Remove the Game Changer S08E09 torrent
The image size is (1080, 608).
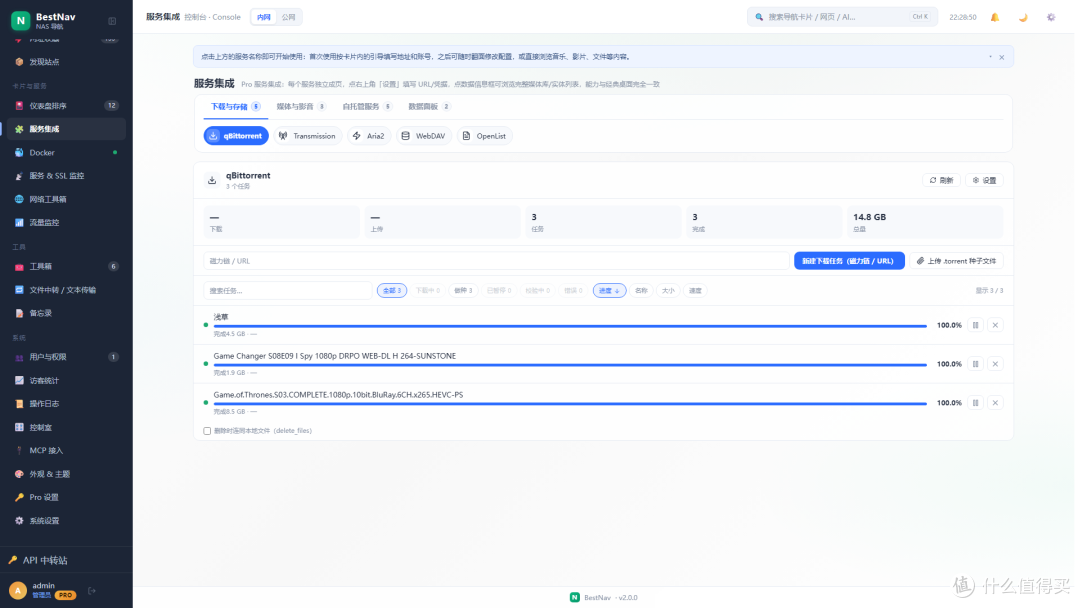995,364
